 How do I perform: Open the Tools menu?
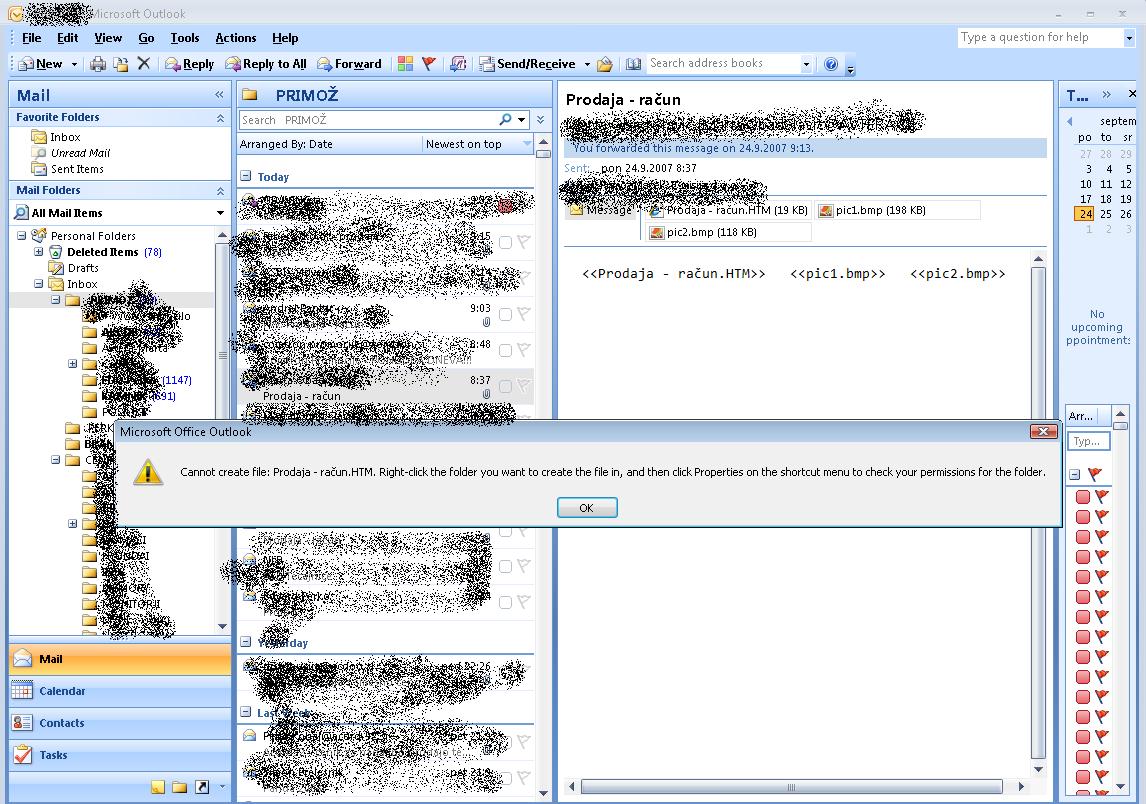coord(185,38)
